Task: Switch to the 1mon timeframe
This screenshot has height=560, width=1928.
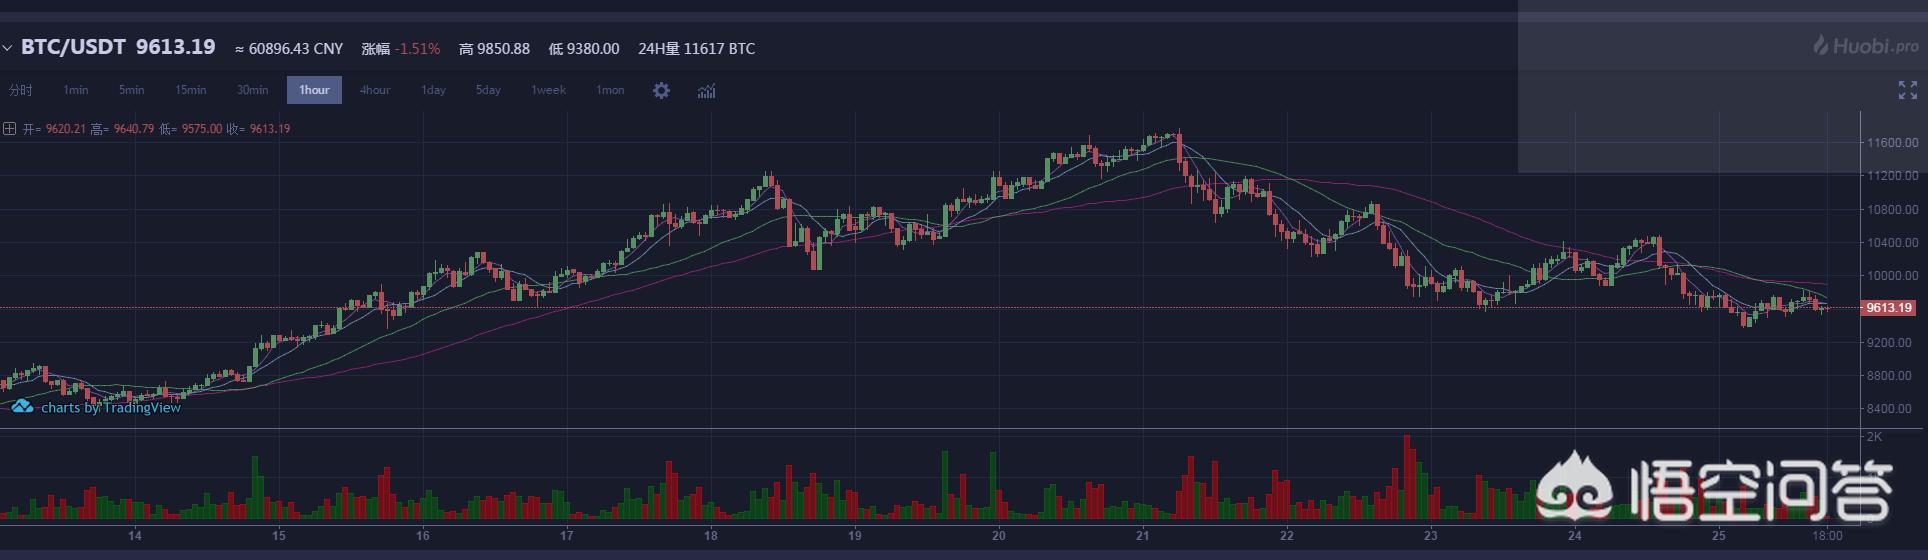Action: [x=610, y=90]
